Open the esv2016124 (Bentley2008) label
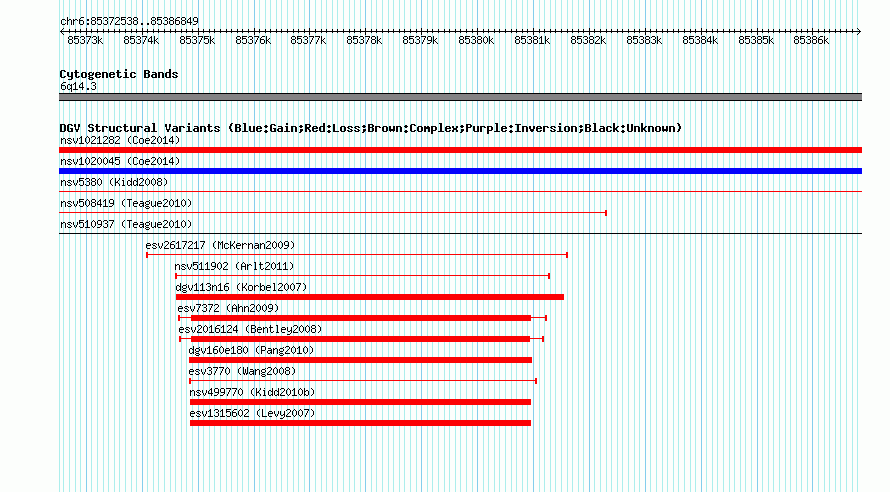The image size is (890, 492). point(250,329)
